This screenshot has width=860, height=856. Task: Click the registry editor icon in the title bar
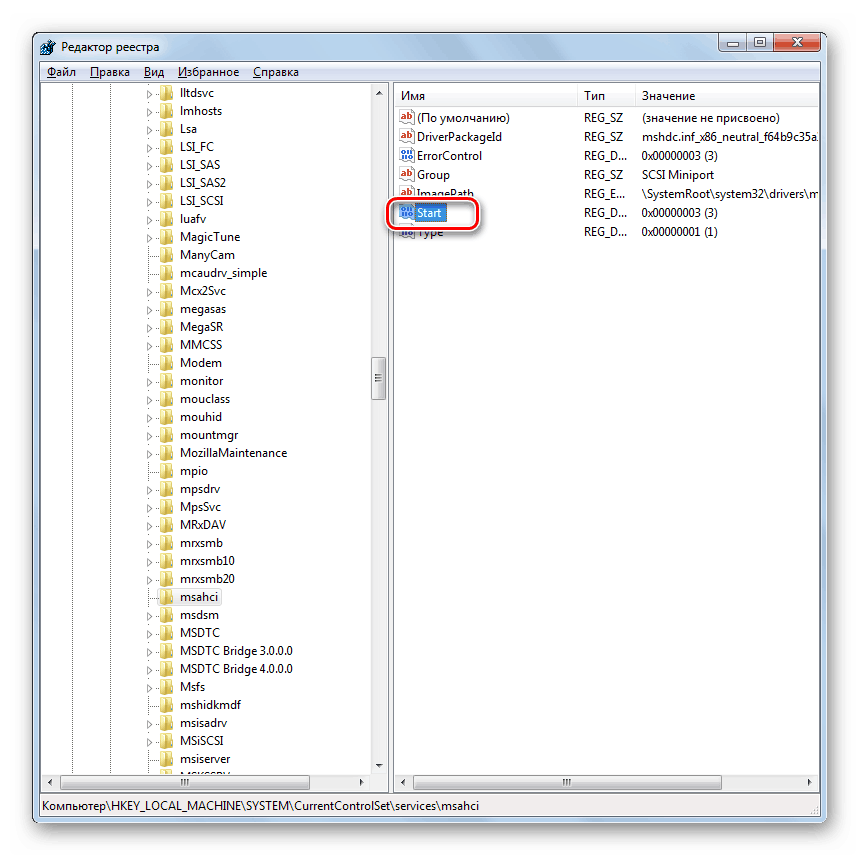click(47, 46)
